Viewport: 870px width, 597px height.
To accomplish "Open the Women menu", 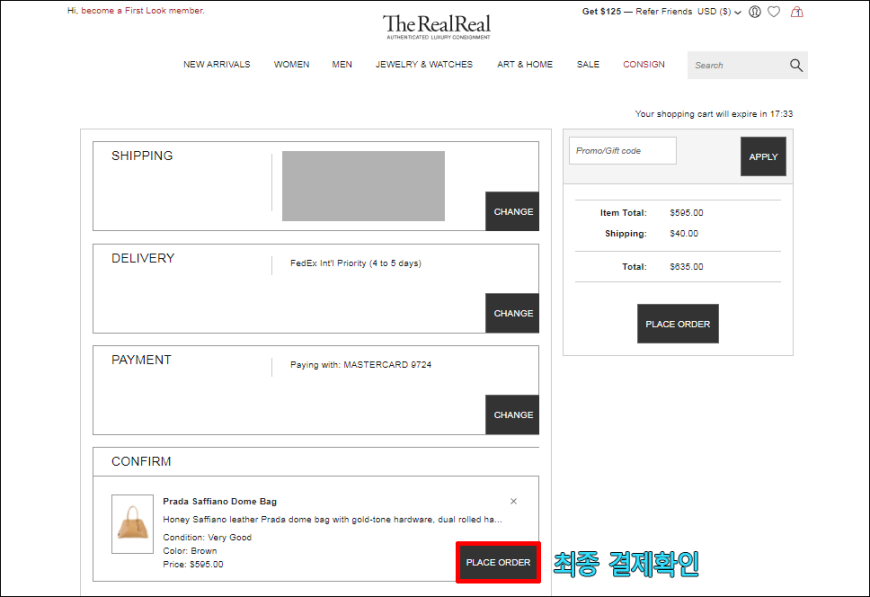I will point(291,64).
